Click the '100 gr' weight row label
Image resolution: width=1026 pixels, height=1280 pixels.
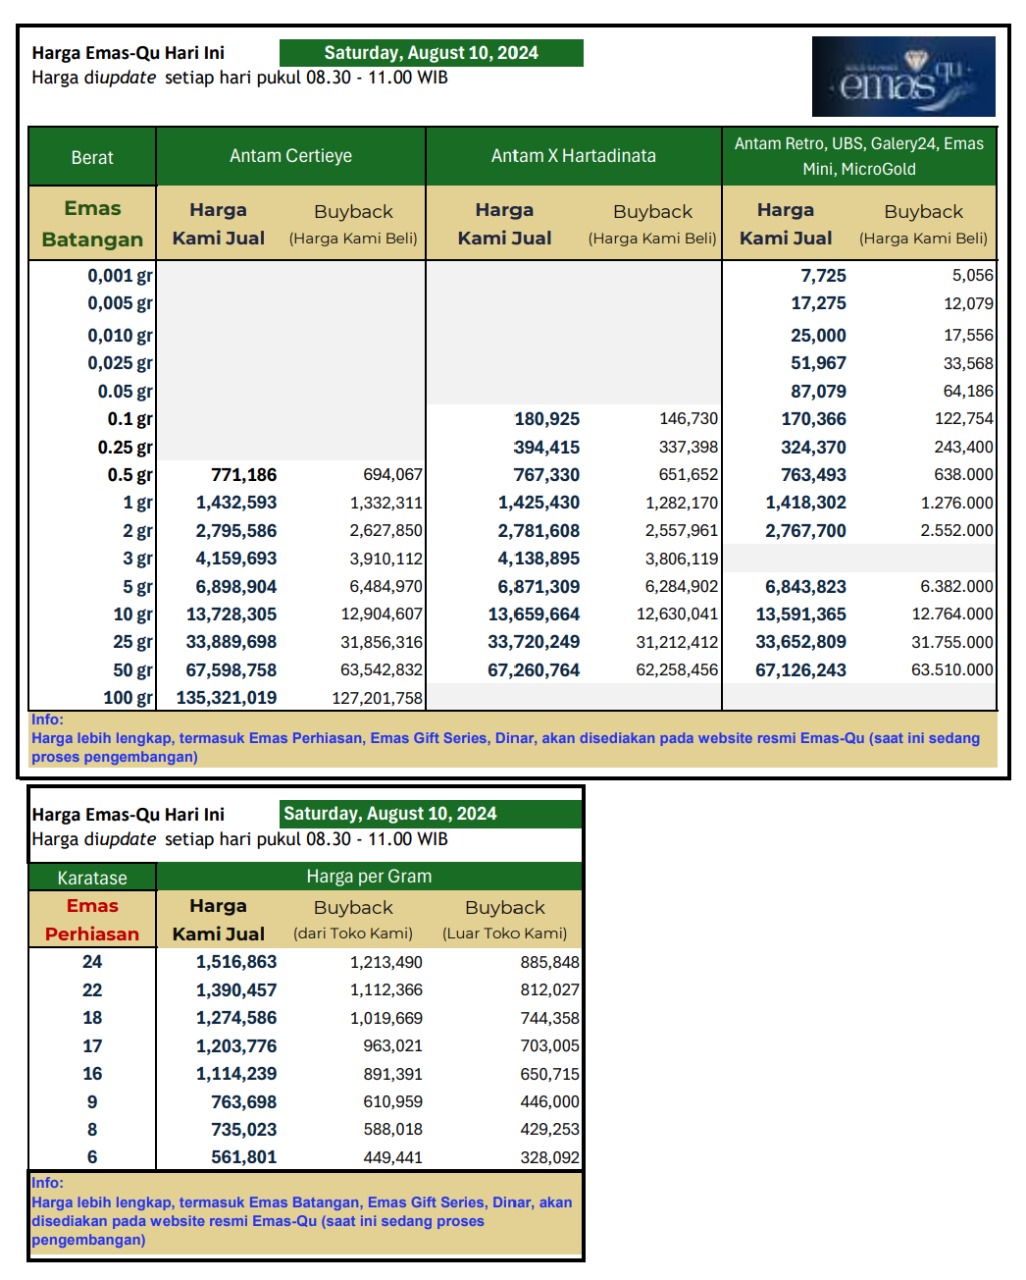point(128,698)
